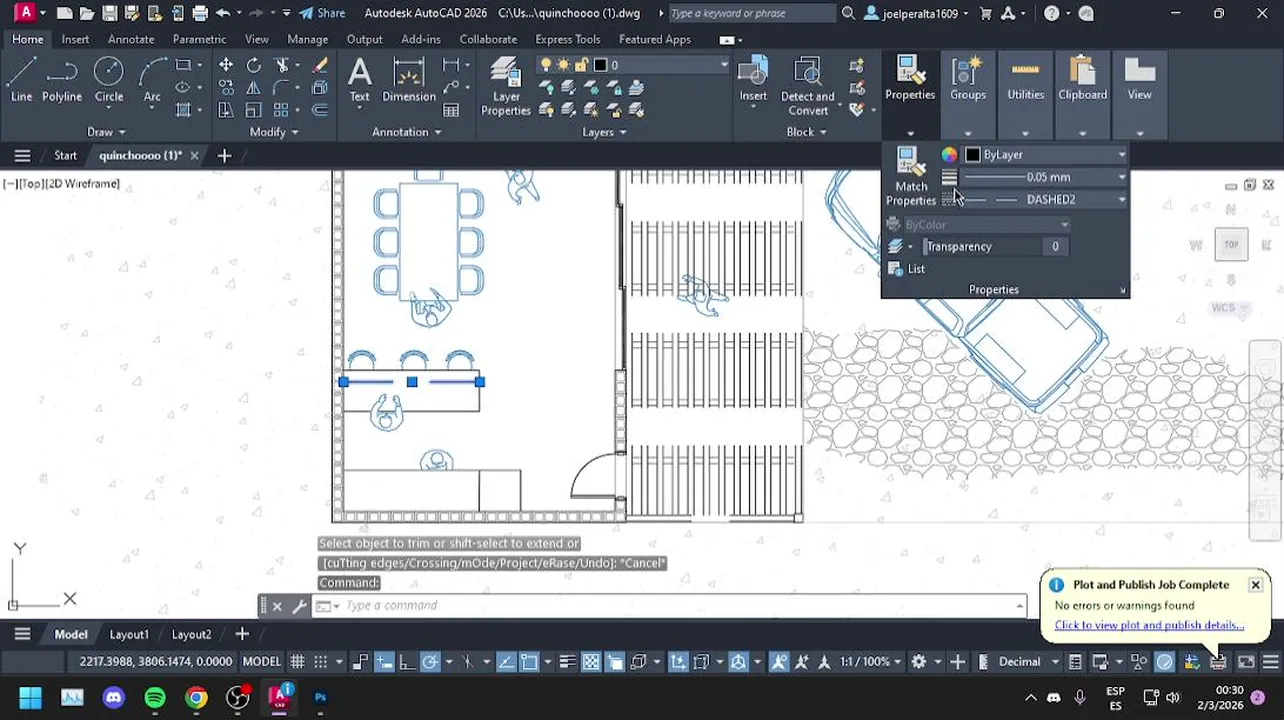Screen dimensions: 1284x720
Task: Switch to the Annotate ribbon tab
Action: [x=131, y=39]
